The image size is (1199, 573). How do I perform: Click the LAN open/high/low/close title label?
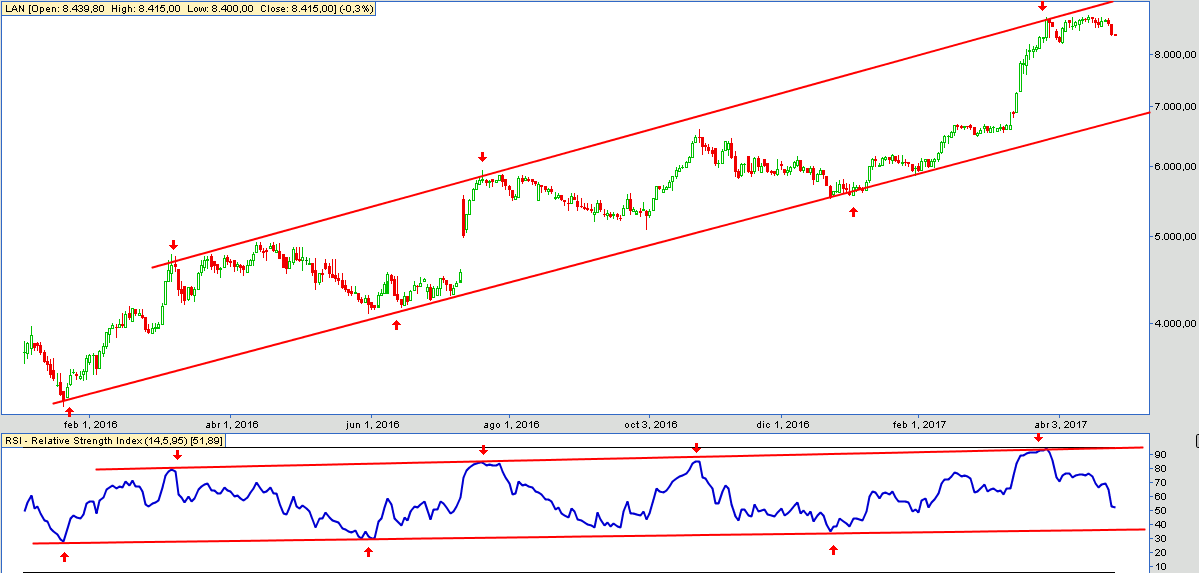click(160, 9)
